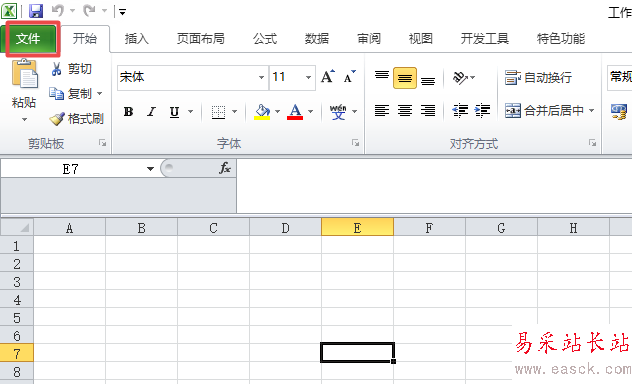632x384 pixels.
Task: Open the 剪贴板 dialog launcher
Action: 103,143
